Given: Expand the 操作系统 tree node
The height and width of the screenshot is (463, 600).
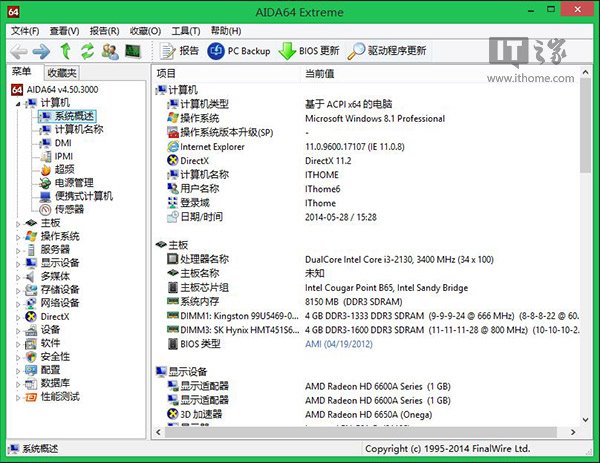Looking at the screenshot, I should 18,237.
